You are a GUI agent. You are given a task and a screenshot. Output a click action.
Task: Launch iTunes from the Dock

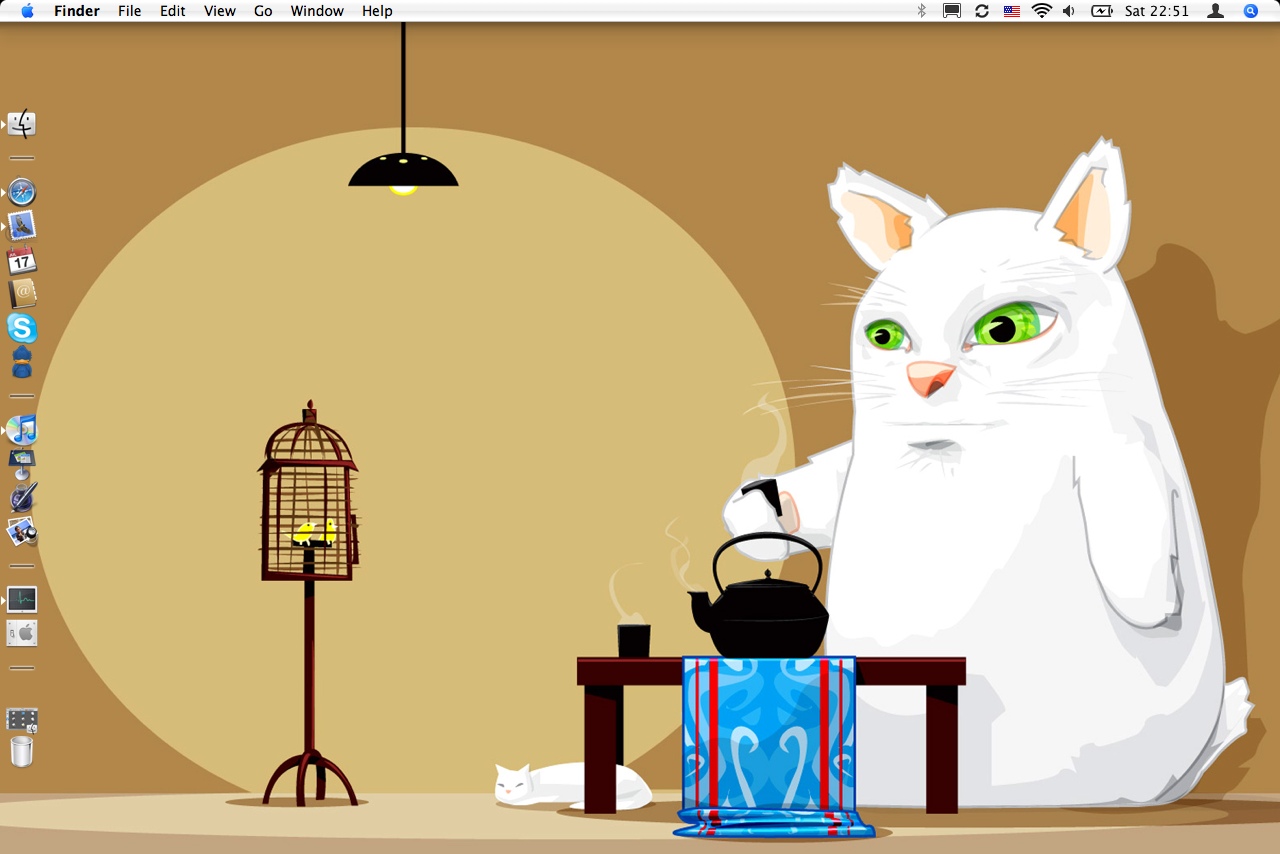[22, 430]
